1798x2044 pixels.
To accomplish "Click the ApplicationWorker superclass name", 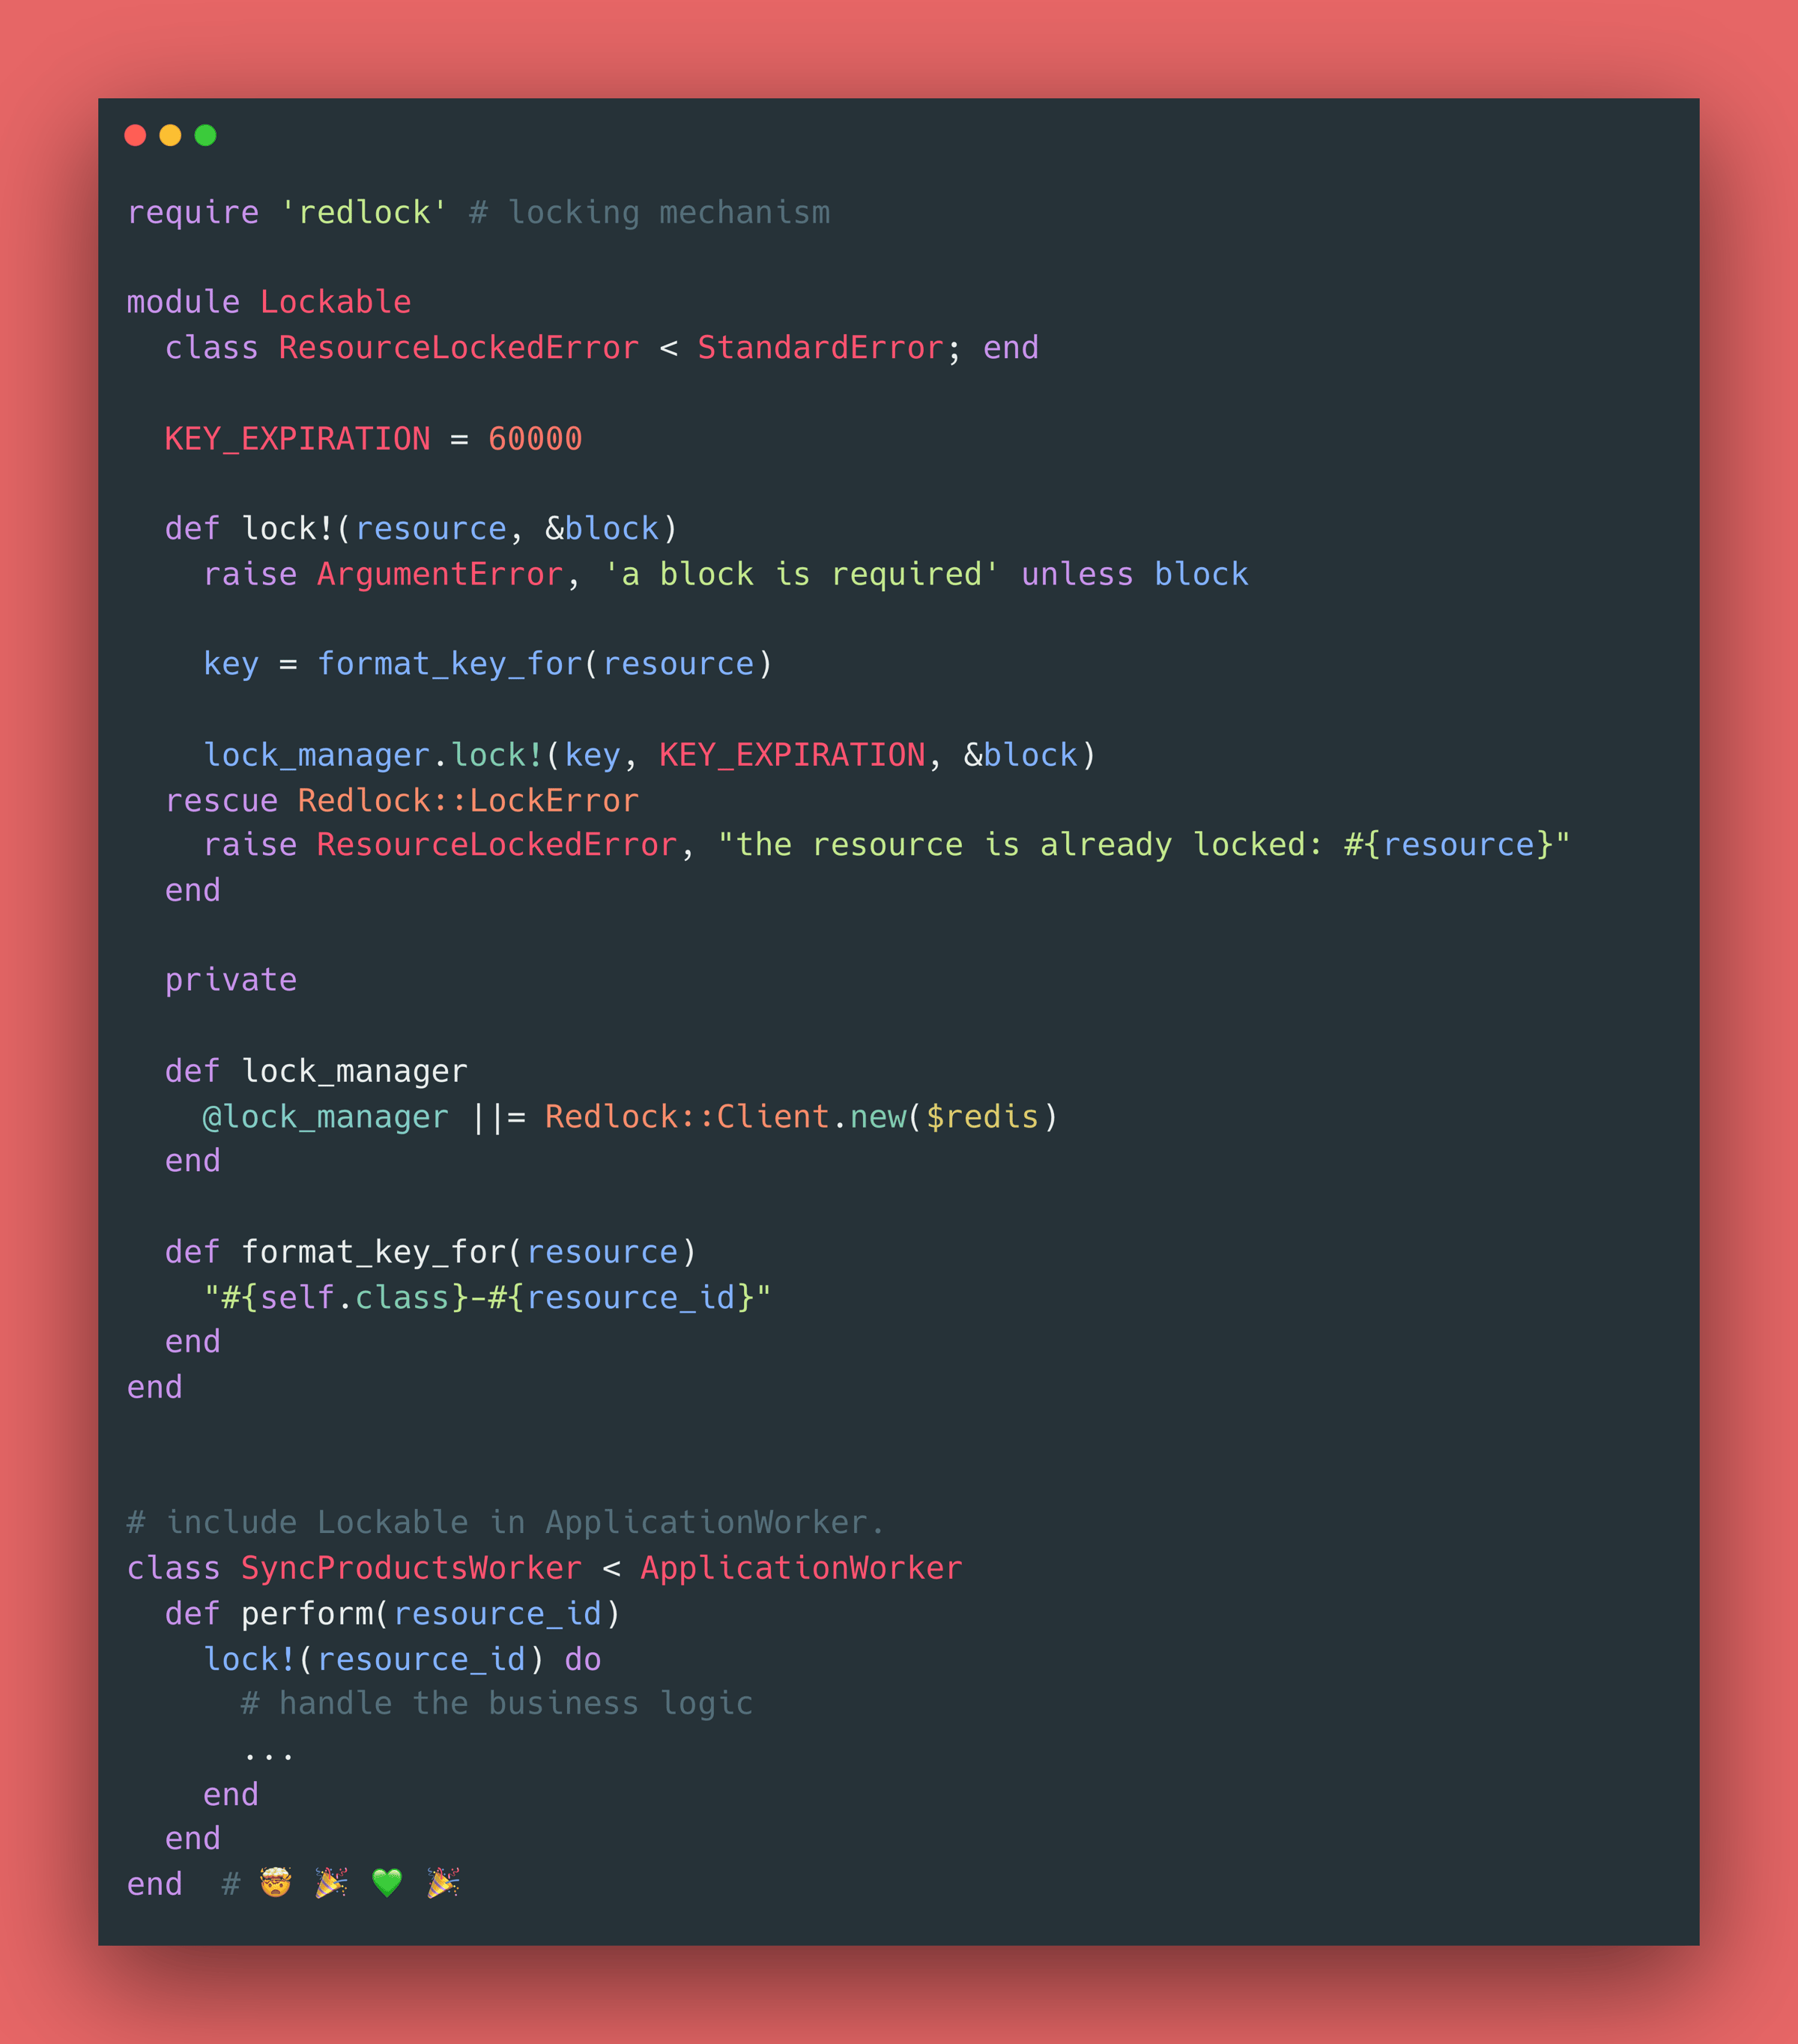I will (801, 1567).
